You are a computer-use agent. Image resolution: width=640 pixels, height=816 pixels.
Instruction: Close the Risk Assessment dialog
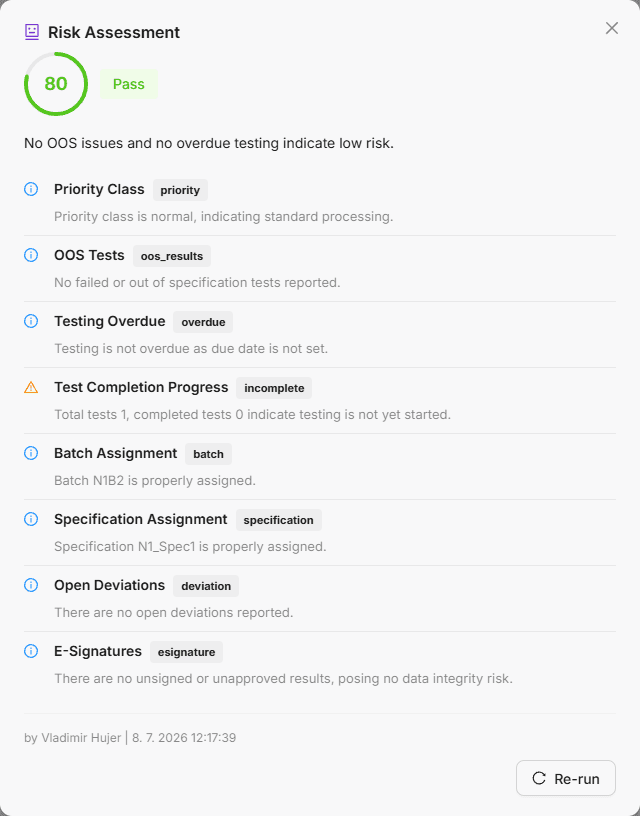[612, 28]
